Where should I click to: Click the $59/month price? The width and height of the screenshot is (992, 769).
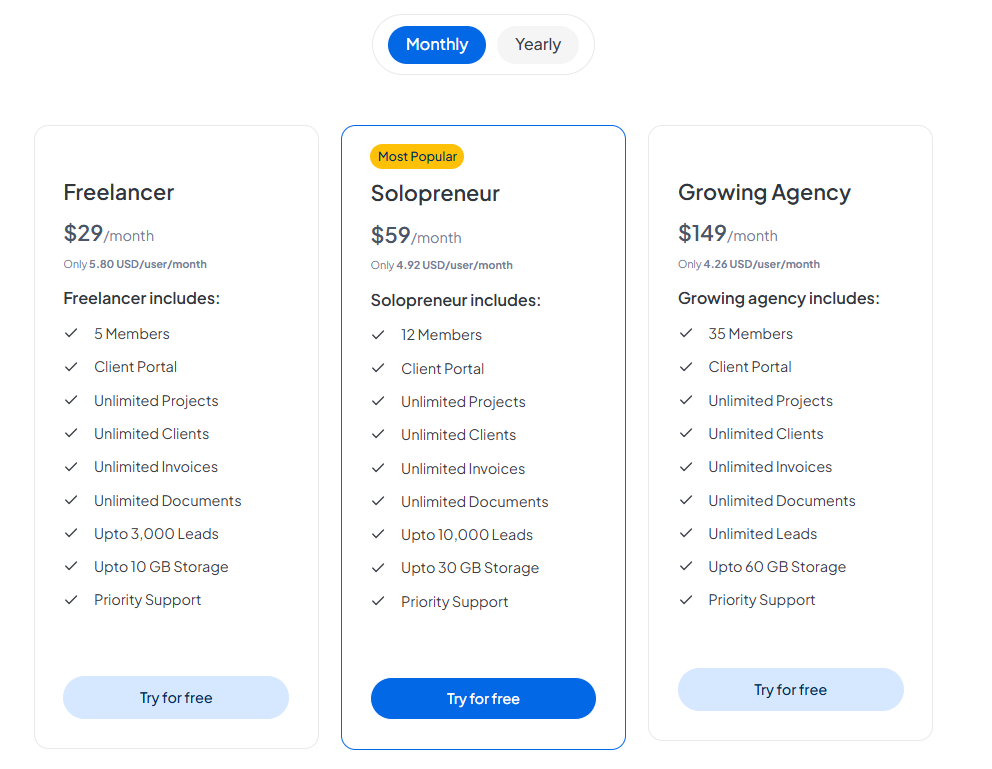[x=416, y=236]
